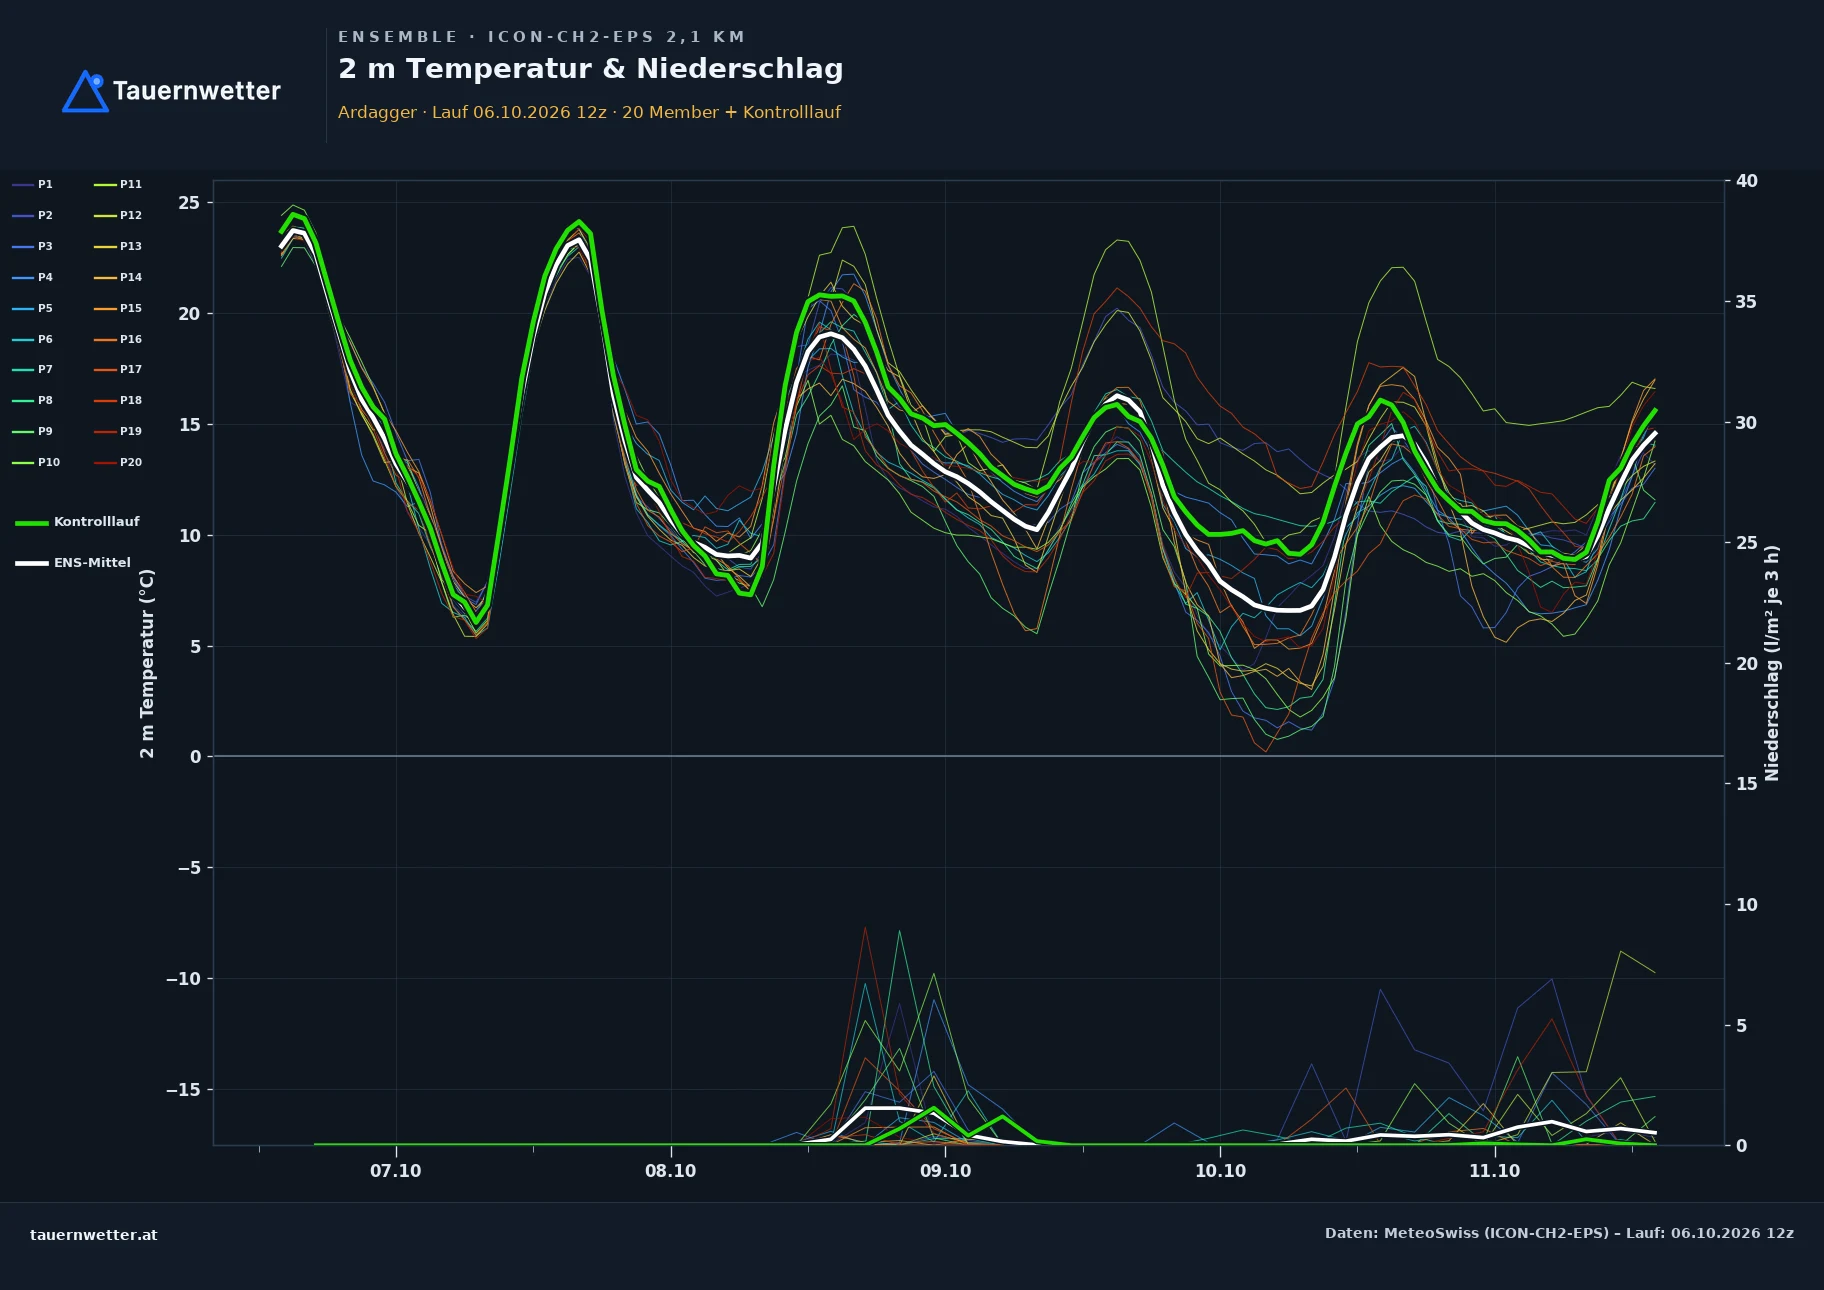The height and width of the screenshot is (1290, 1824).
Task: Click the white ENS-Mittel legend line swatch
Action: [32, 563]
